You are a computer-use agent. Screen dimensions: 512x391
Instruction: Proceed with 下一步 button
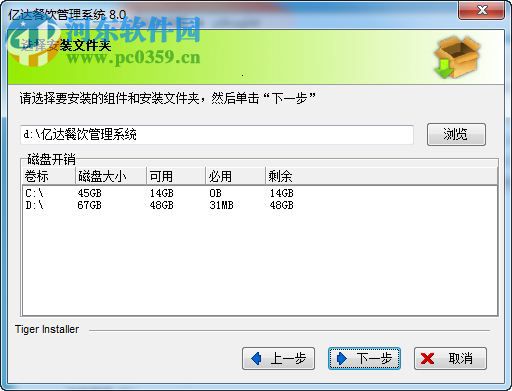click(x=364, y=359)
